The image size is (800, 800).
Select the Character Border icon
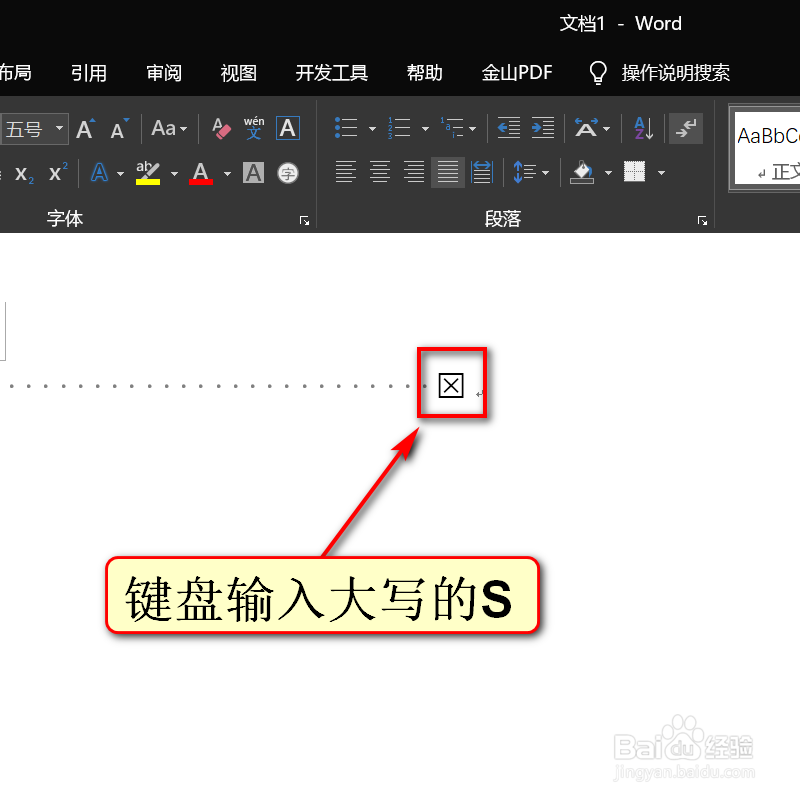point(286,128)
